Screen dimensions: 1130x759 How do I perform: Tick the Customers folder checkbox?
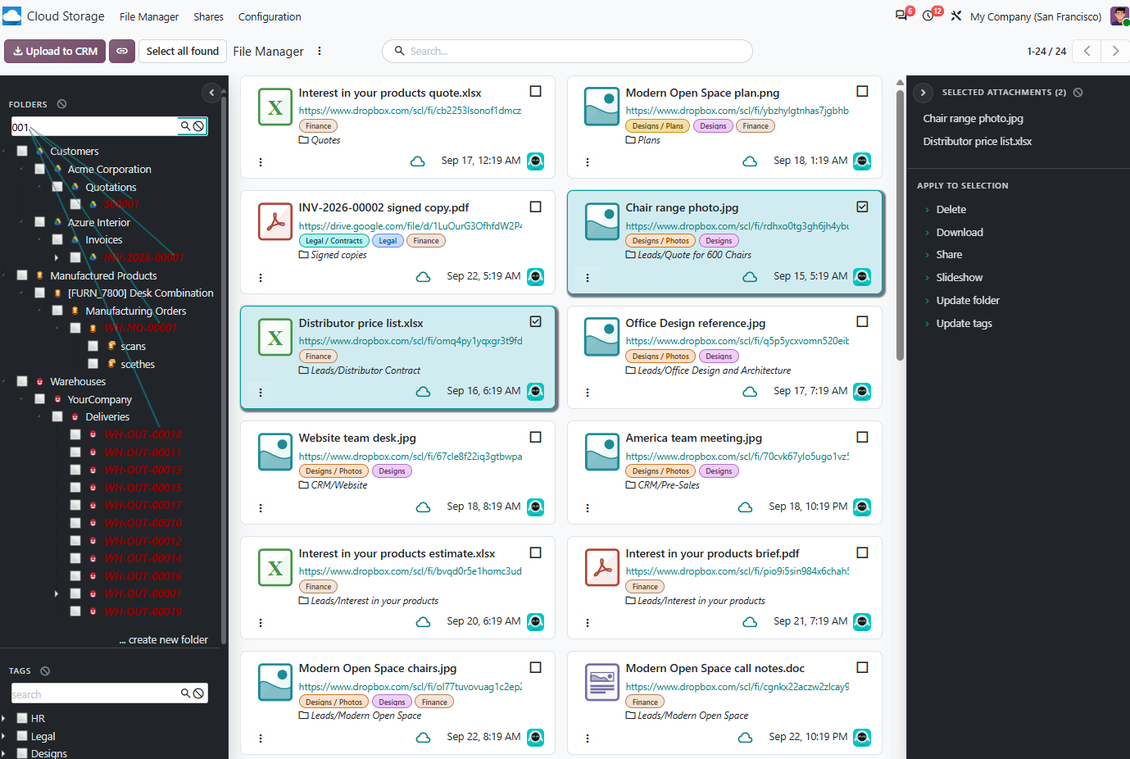22,151
